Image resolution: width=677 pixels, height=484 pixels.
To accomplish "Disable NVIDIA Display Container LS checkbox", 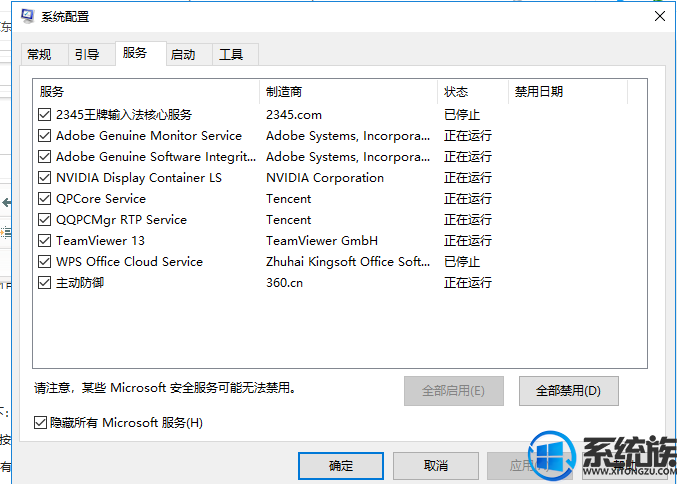I will [44, 177].
